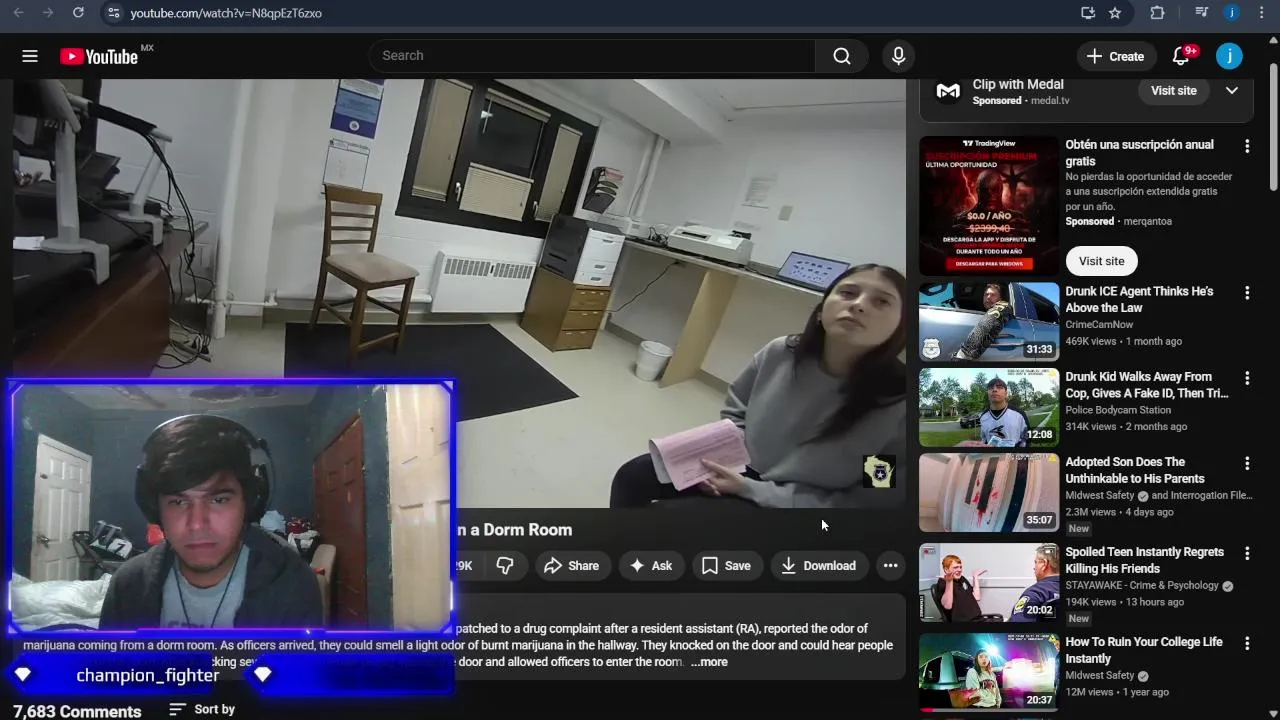The height and width of the screenshot is (720, 1280).
Task: Open TradingView ad thumbnail
Action: pos(989,206)
